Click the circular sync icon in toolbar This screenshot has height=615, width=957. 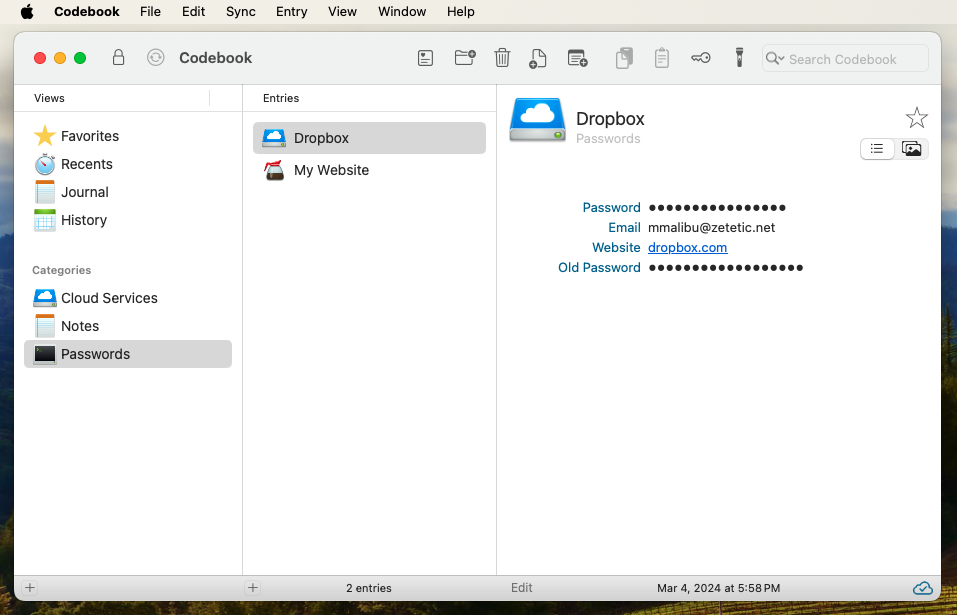[156, 57]
